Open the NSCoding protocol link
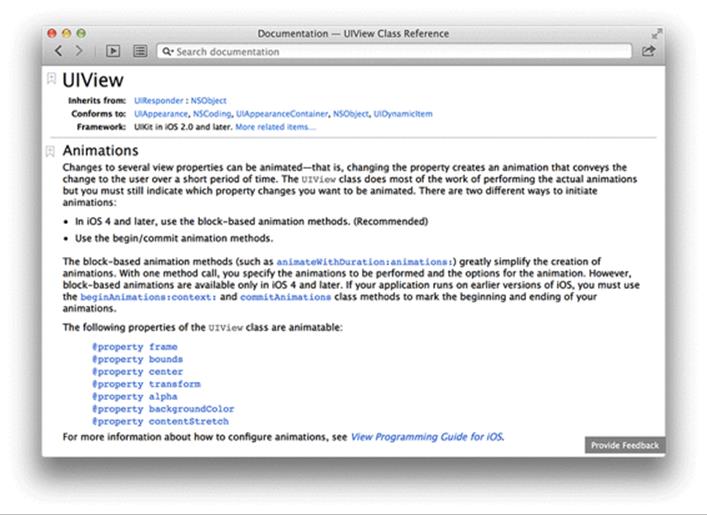The height and width of the screenshot is (515, 707). [212, 114]
